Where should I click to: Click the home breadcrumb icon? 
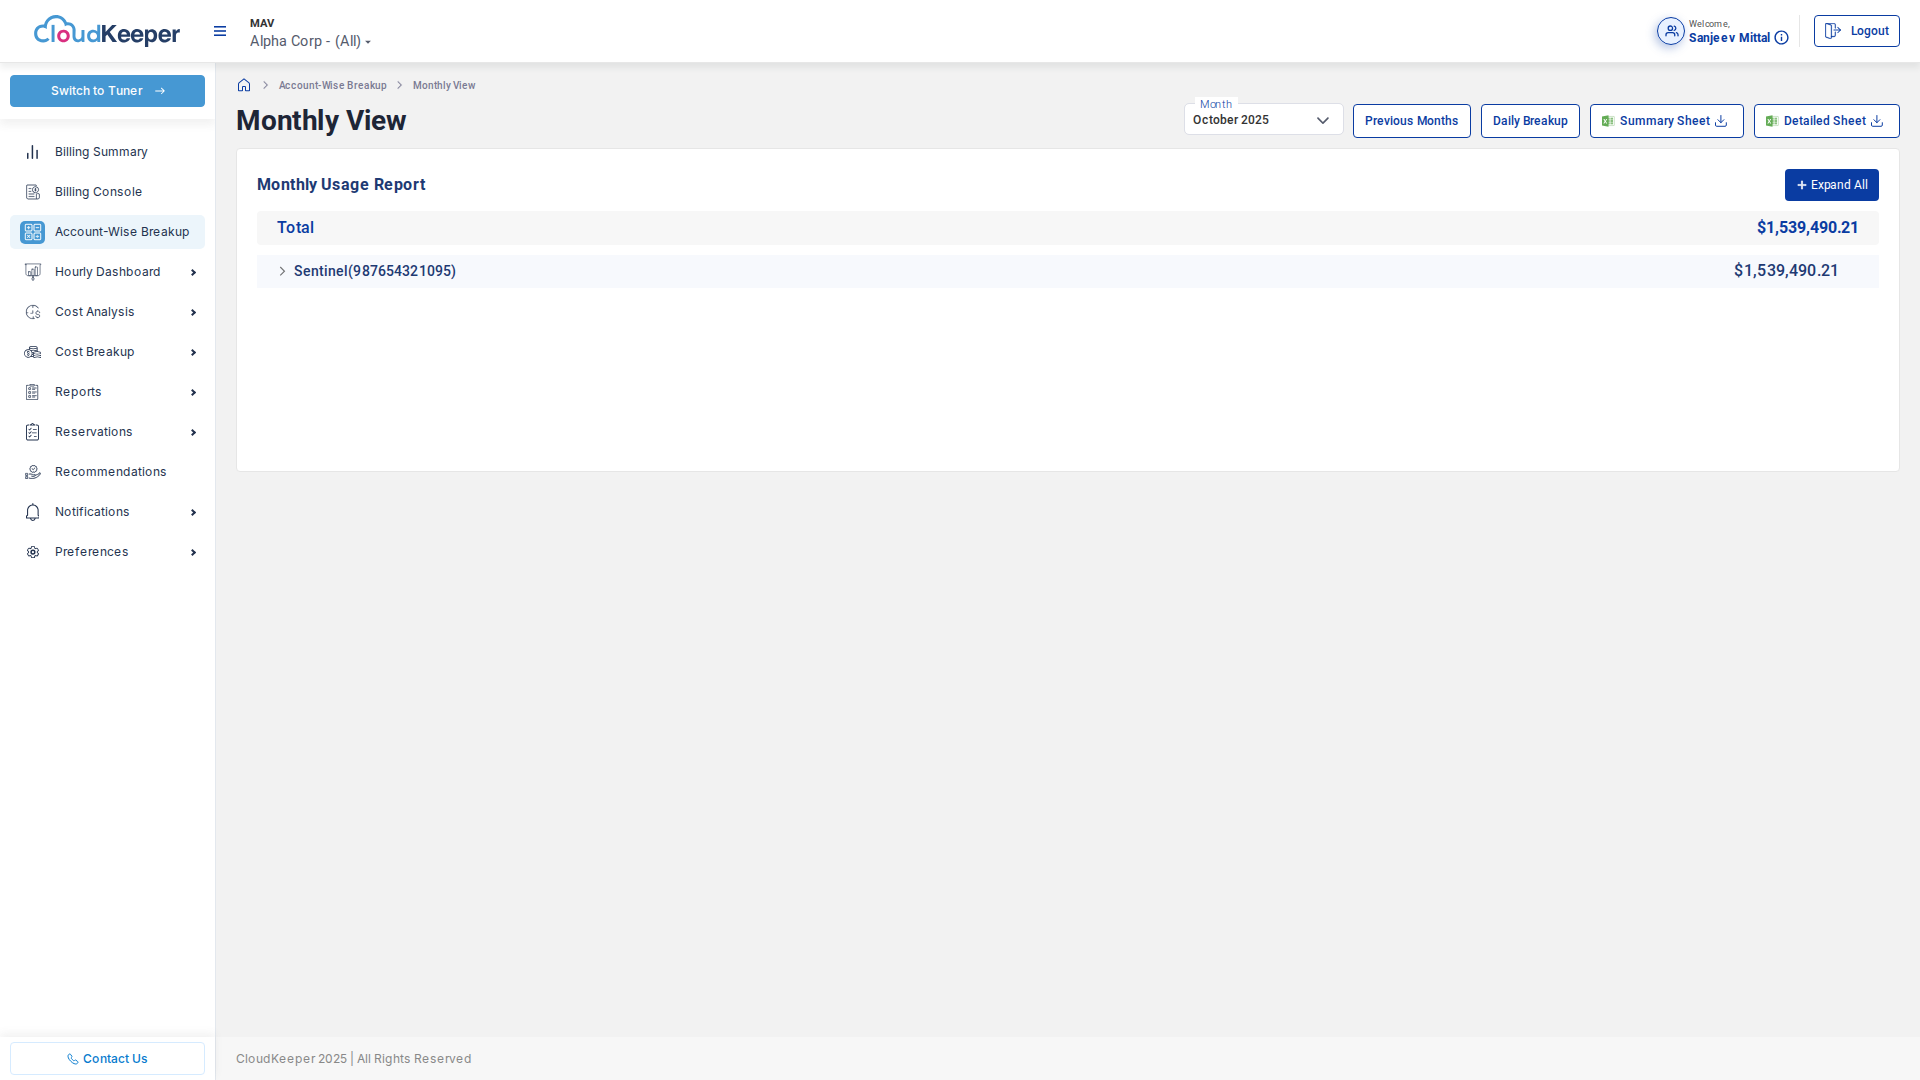click(244, 85)
